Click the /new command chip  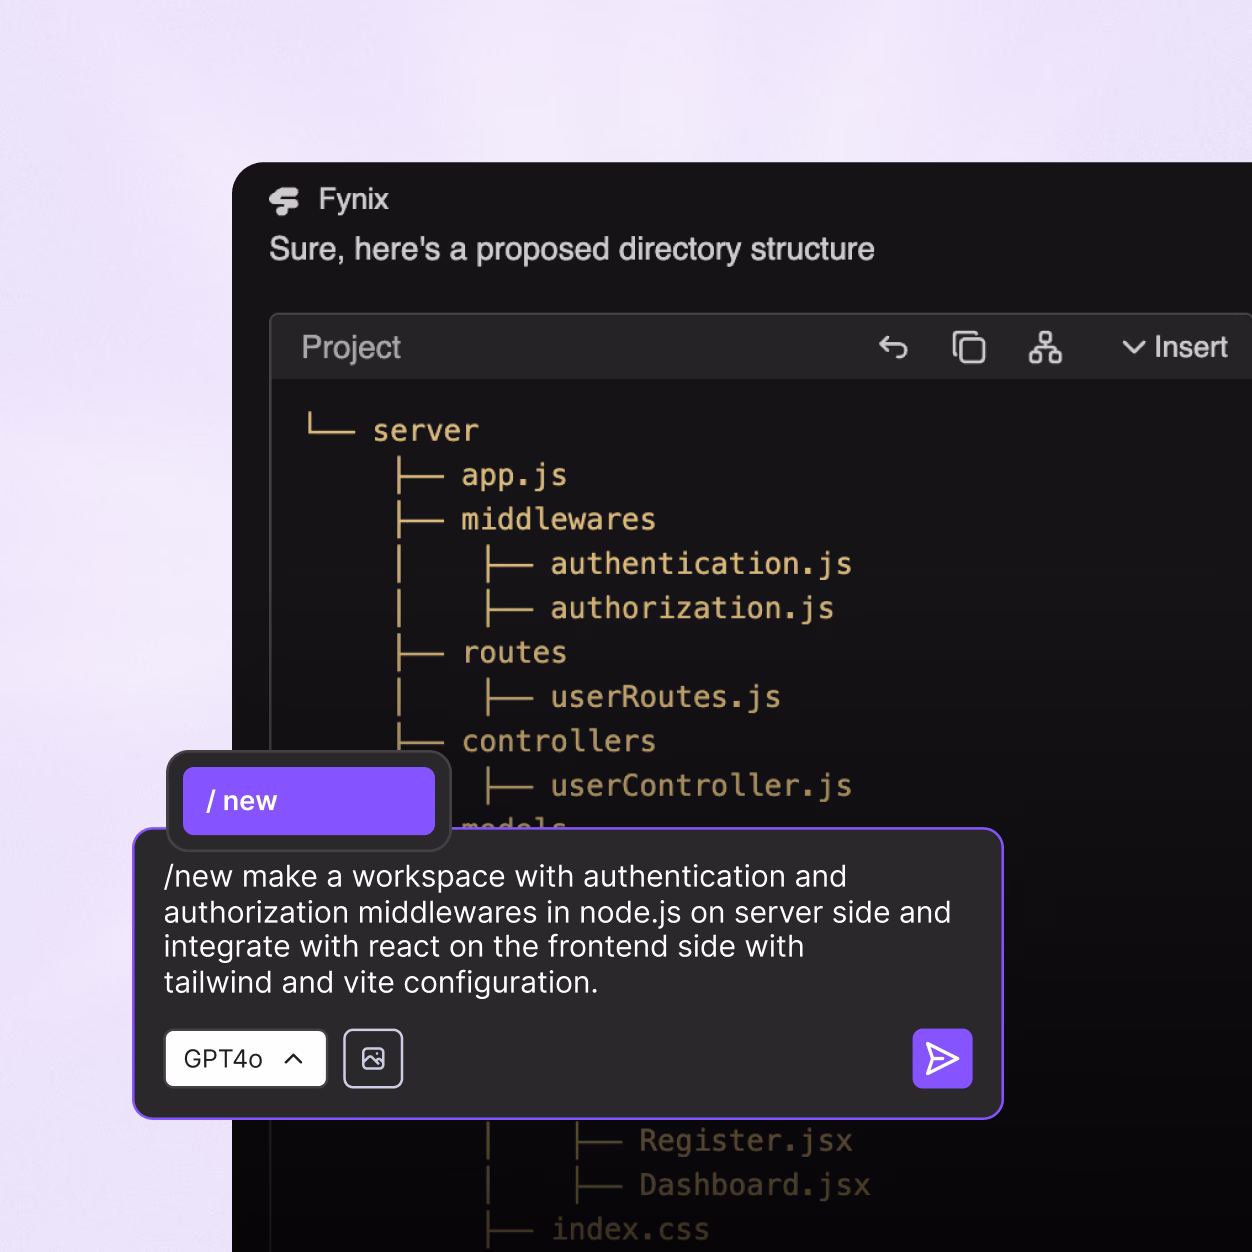tap(307, 800)
